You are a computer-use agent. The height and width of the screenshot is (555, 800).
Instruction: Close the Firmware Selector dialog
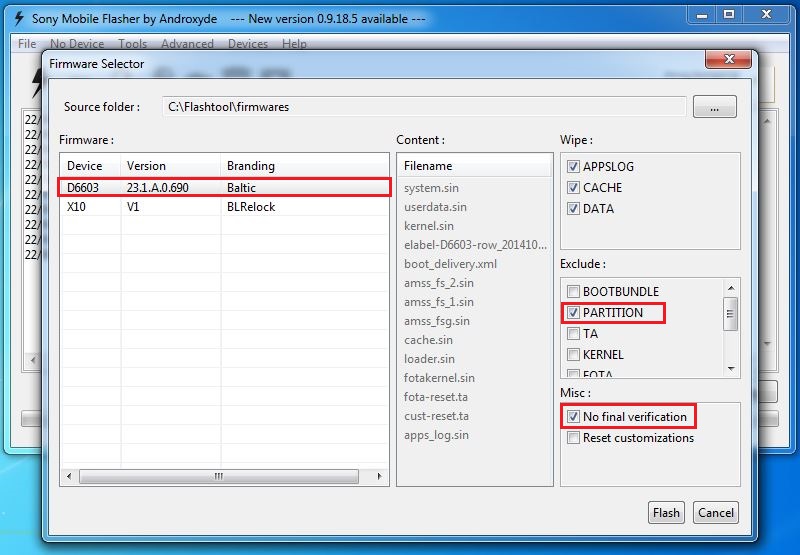point(729,59)
